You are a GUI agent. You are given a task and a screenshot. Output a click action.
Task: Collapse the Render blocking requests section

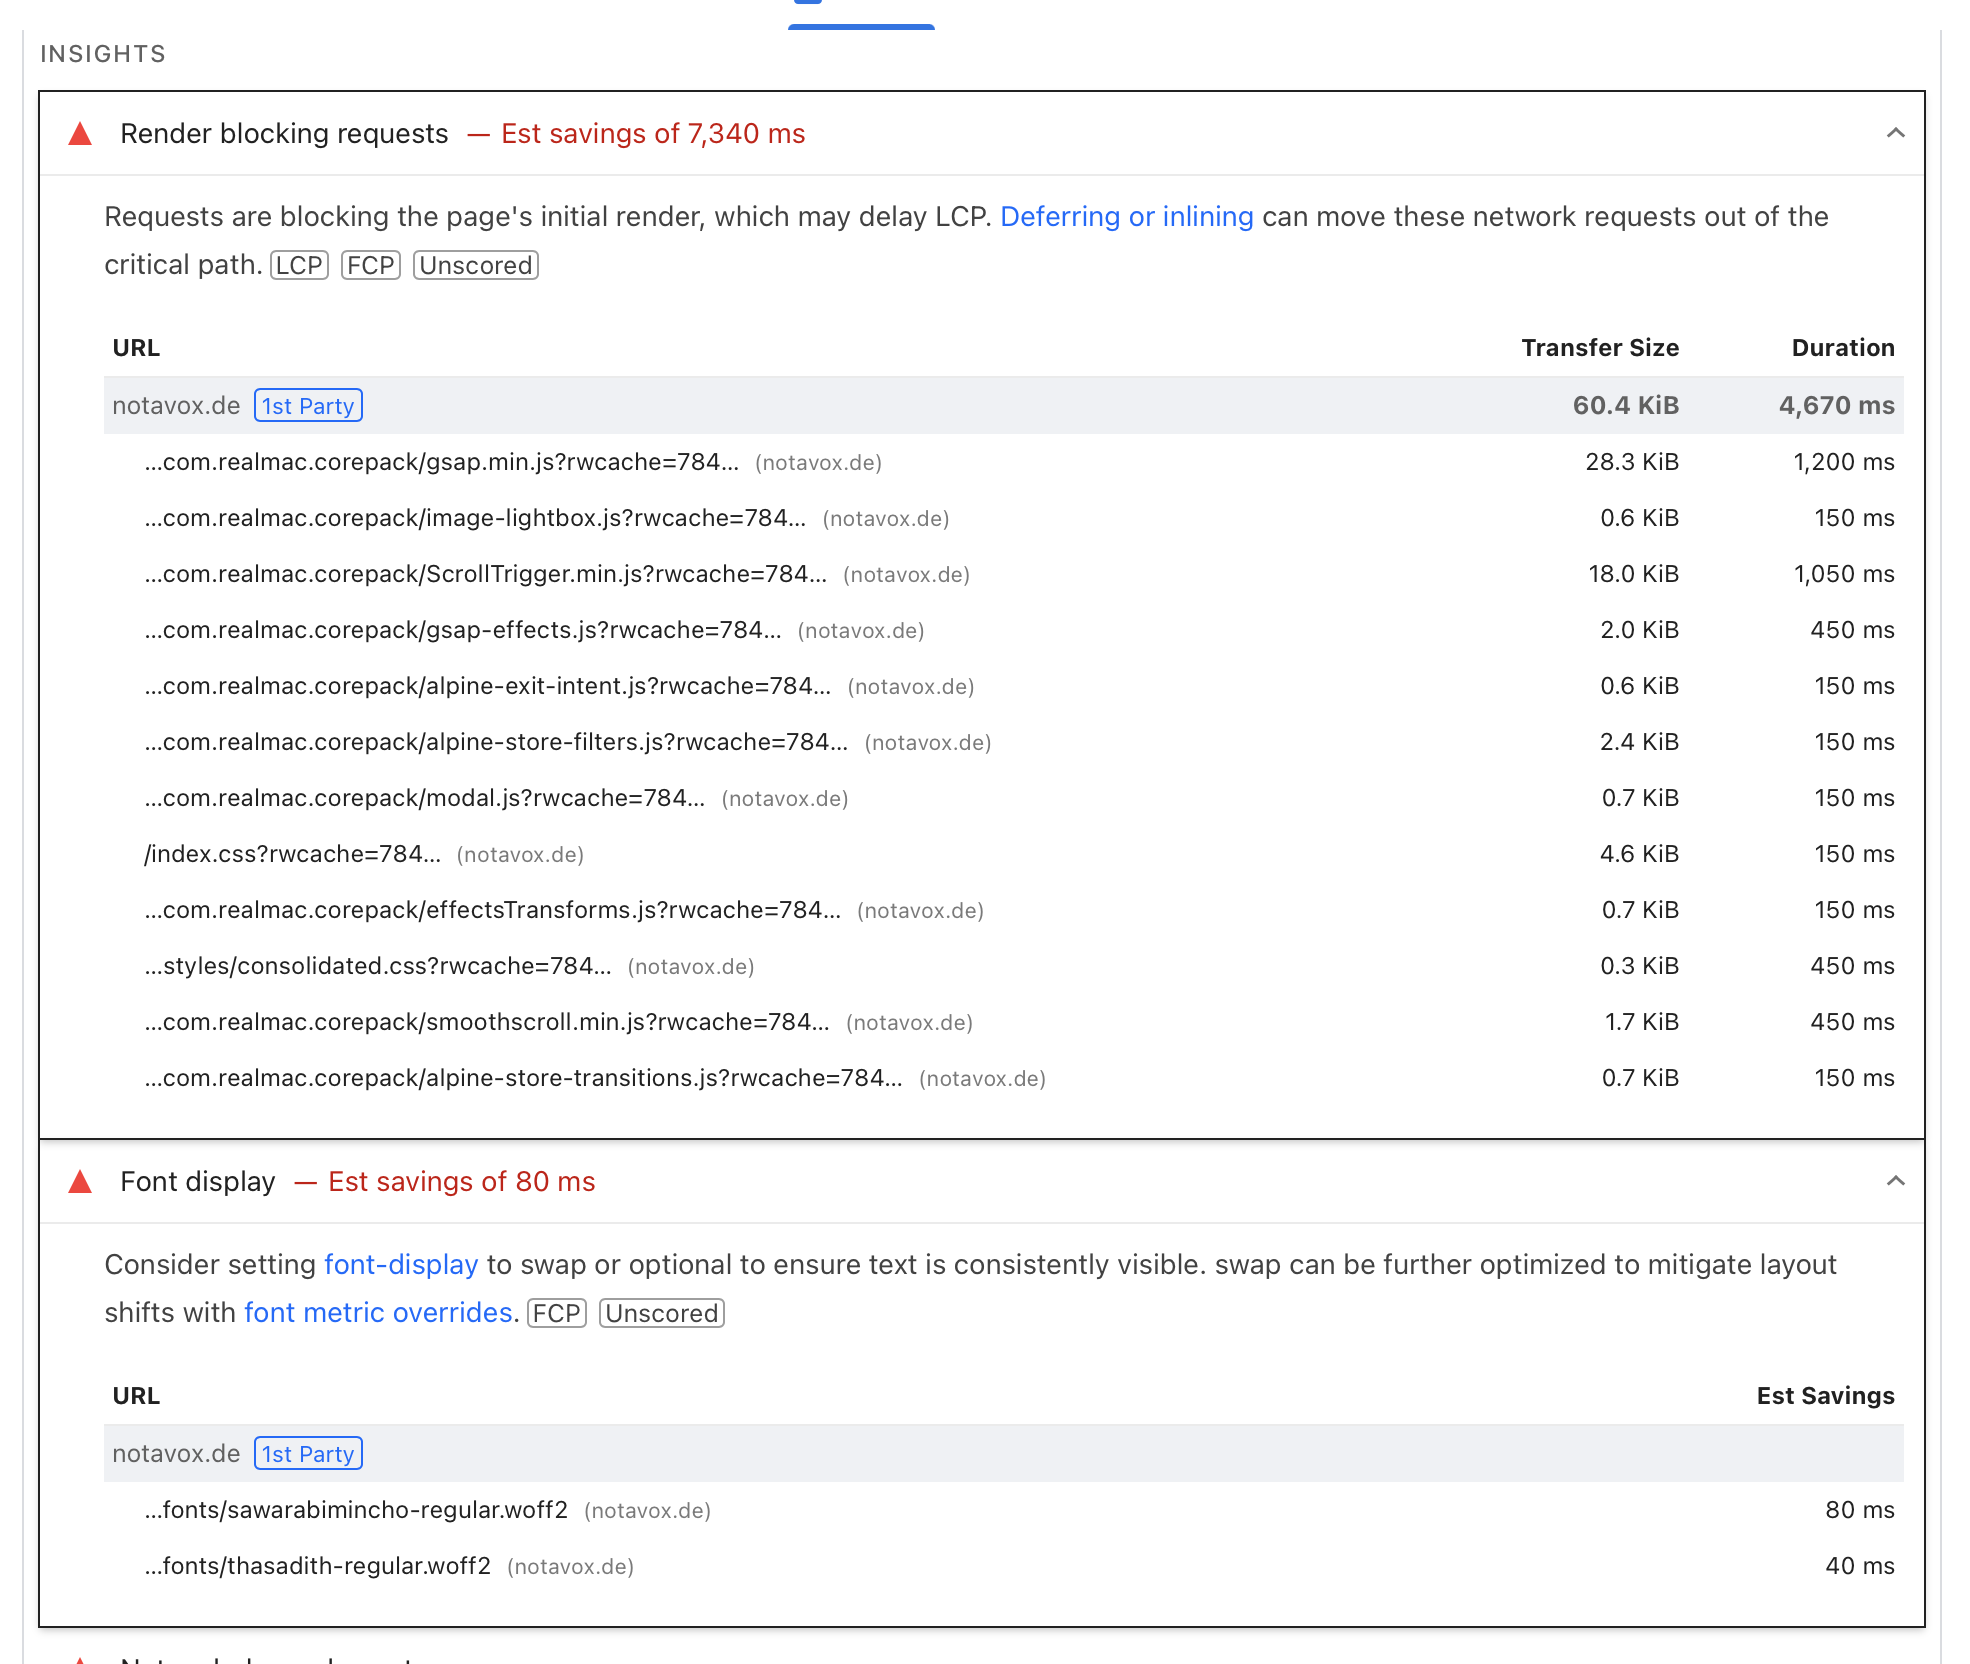point(1895,134)
